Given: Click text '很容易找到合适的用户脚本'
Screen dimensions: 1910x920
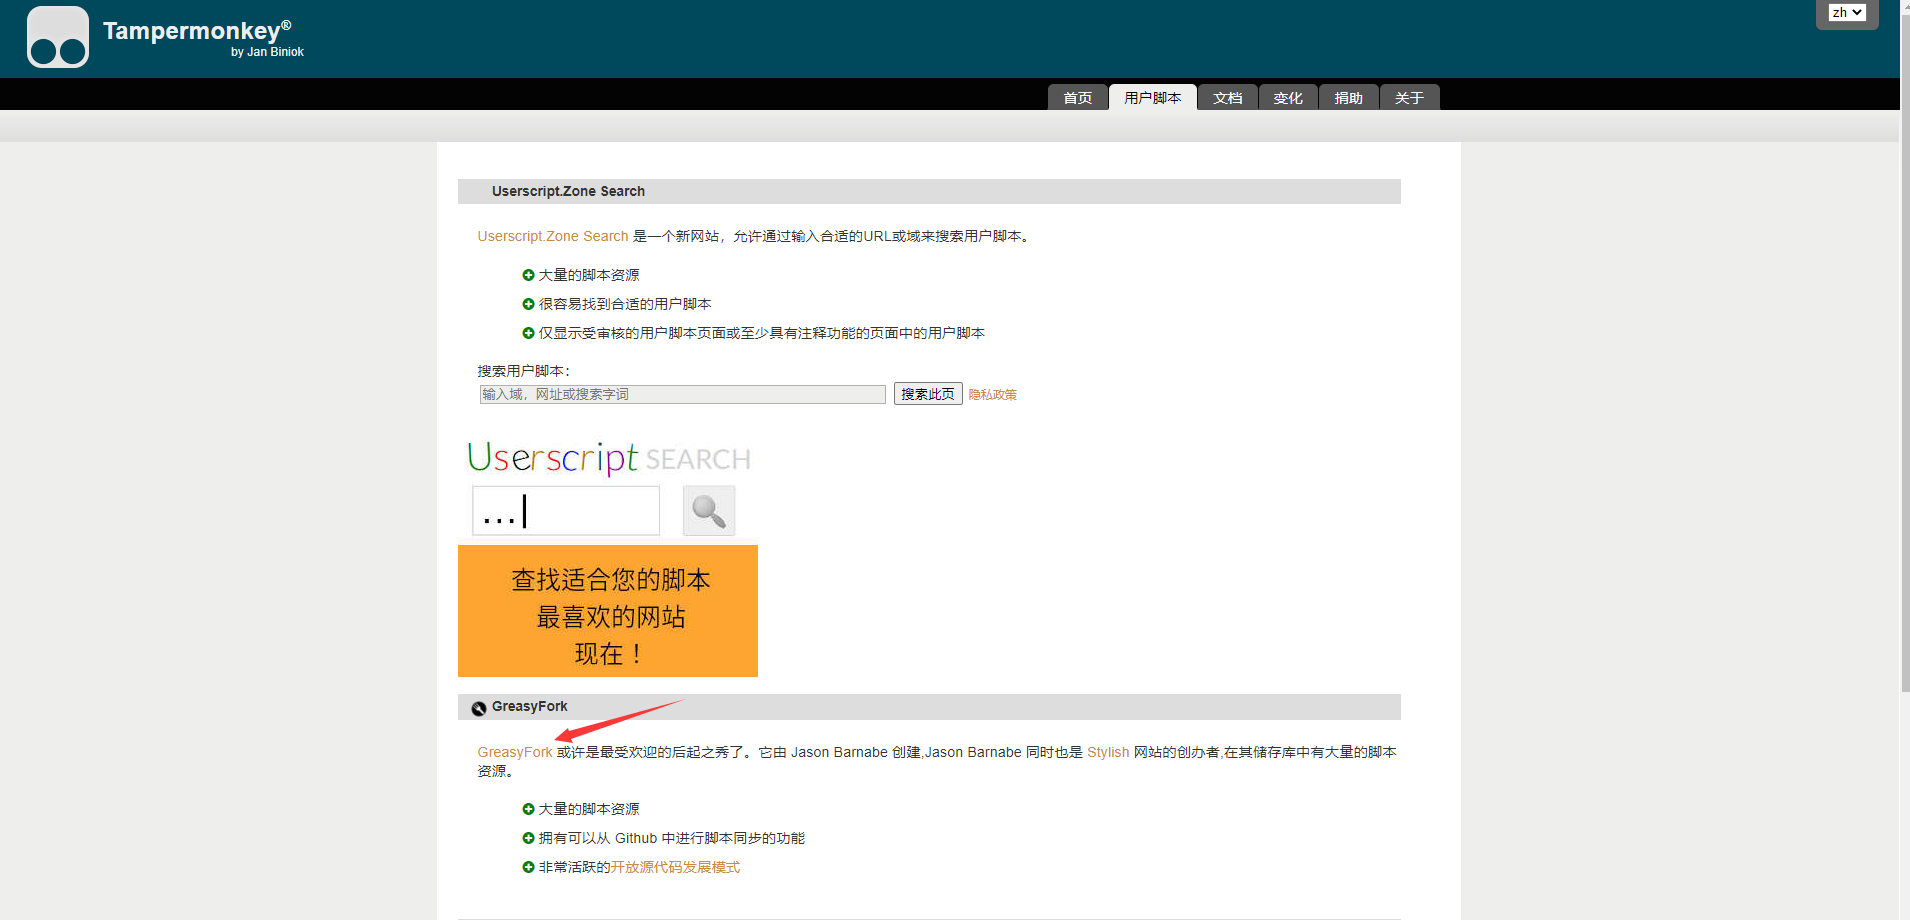Looking at the screenshot, I should [x=625, y=304].
